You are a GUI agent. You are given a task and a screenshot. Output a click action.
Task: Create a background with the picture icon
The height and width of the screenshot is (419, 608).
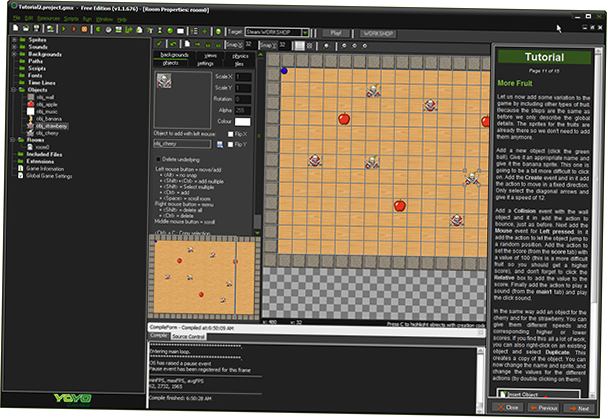click(x=119, y=30)
